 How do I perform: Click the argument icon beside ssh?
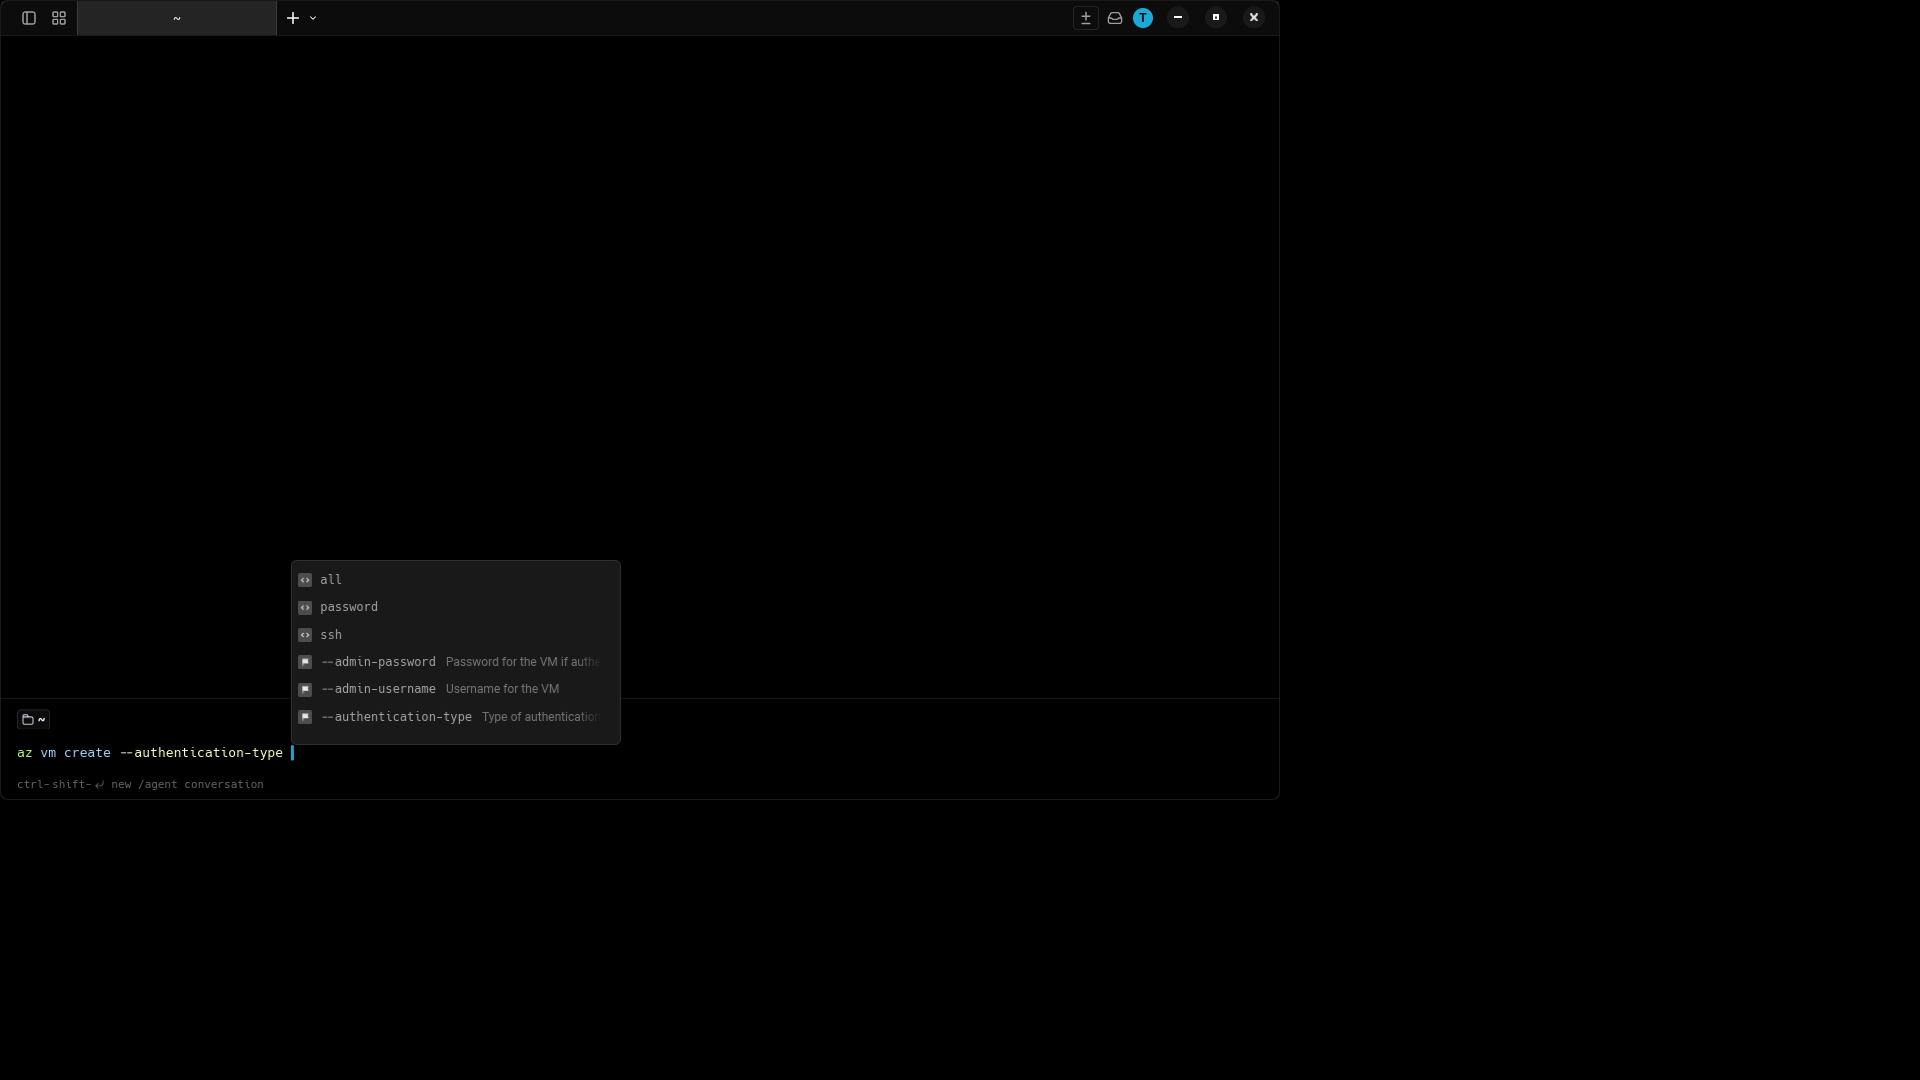point(305,635)
